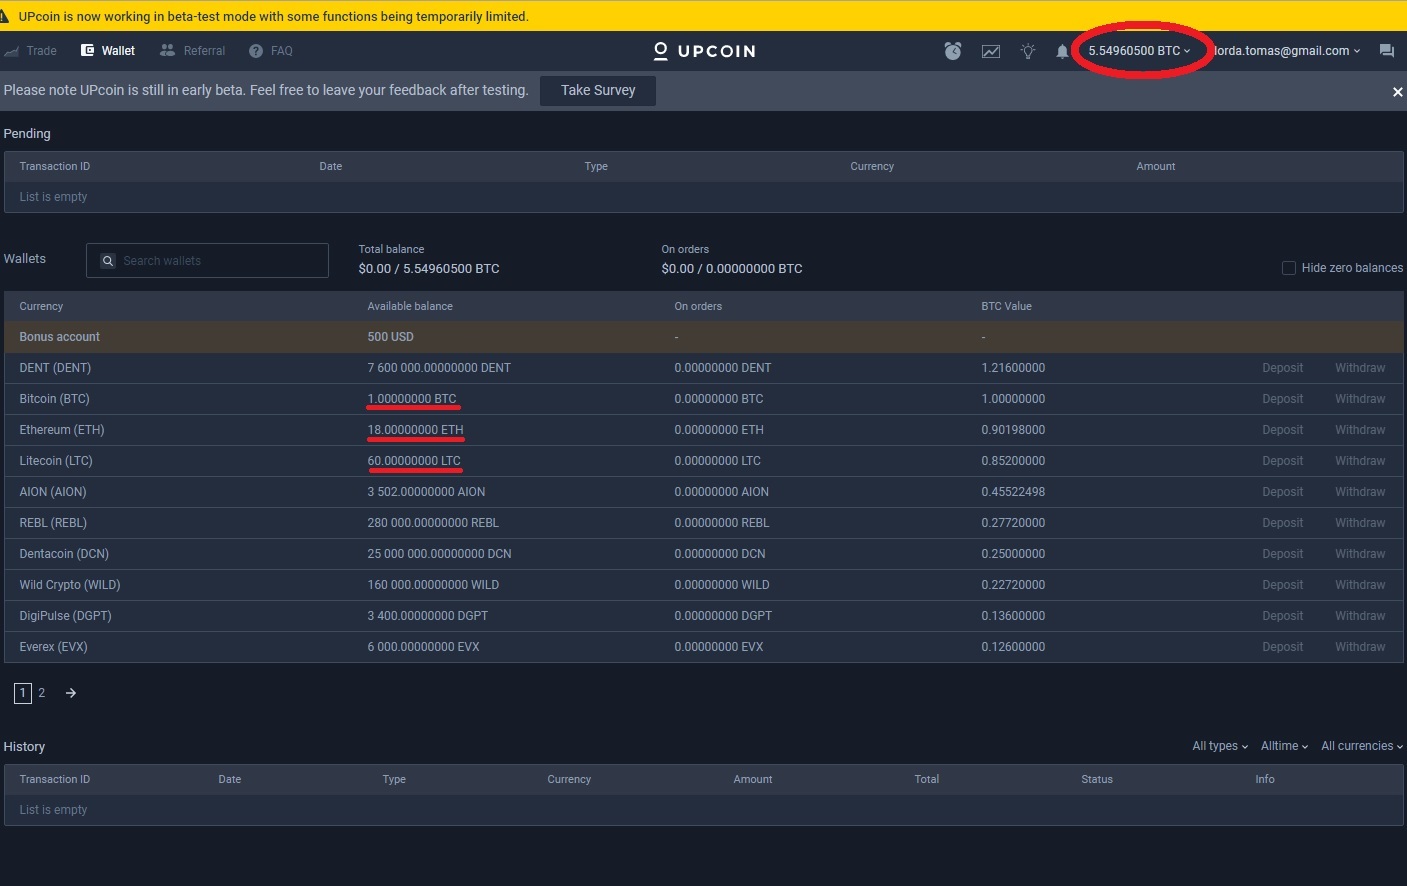Click the History Status column header
Viewport: 1407px width, 886px height.
(1097, 780)
